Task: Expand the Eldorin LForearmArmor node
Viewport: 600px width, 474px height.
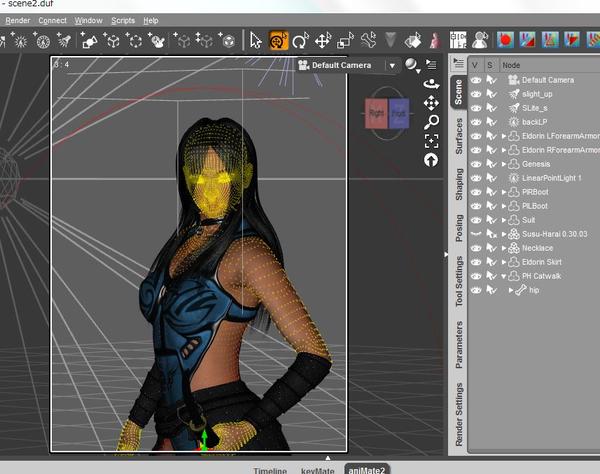Action: coord(504,136)
